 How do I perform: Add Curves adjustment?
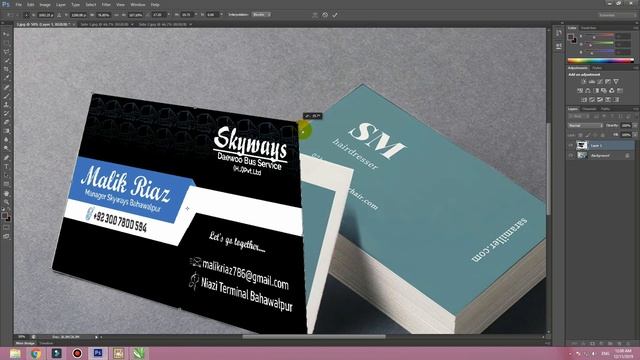coord(600,82)
